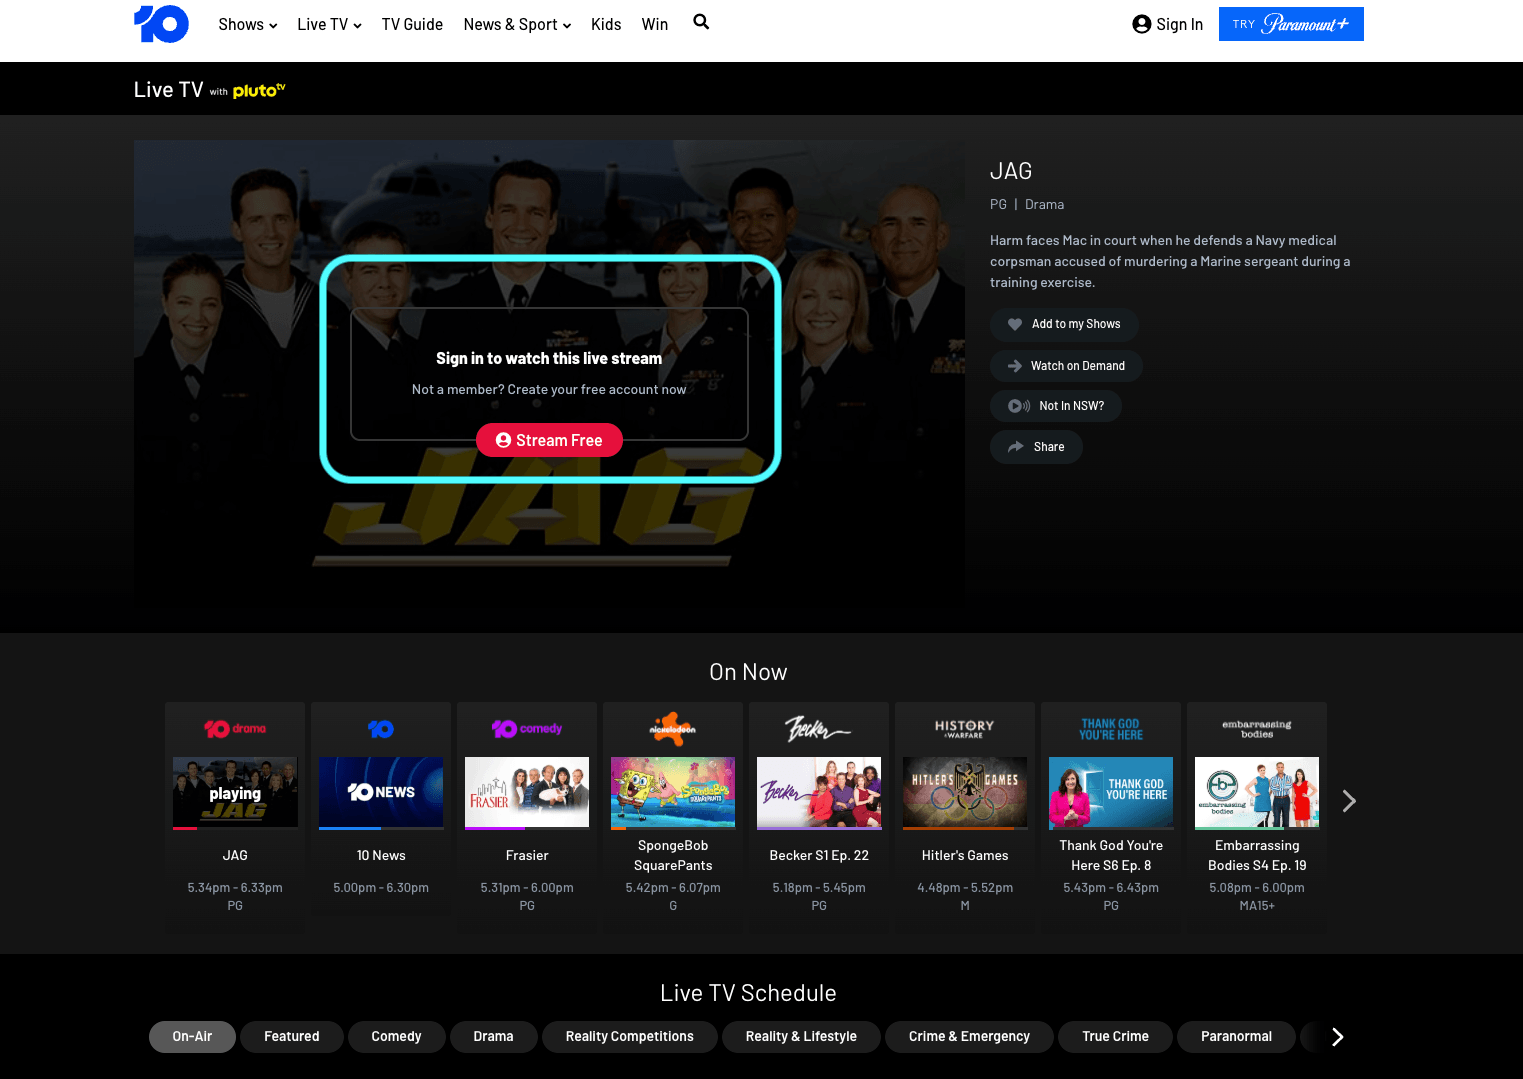Click the Hitler's Games thumbnail

965,792
